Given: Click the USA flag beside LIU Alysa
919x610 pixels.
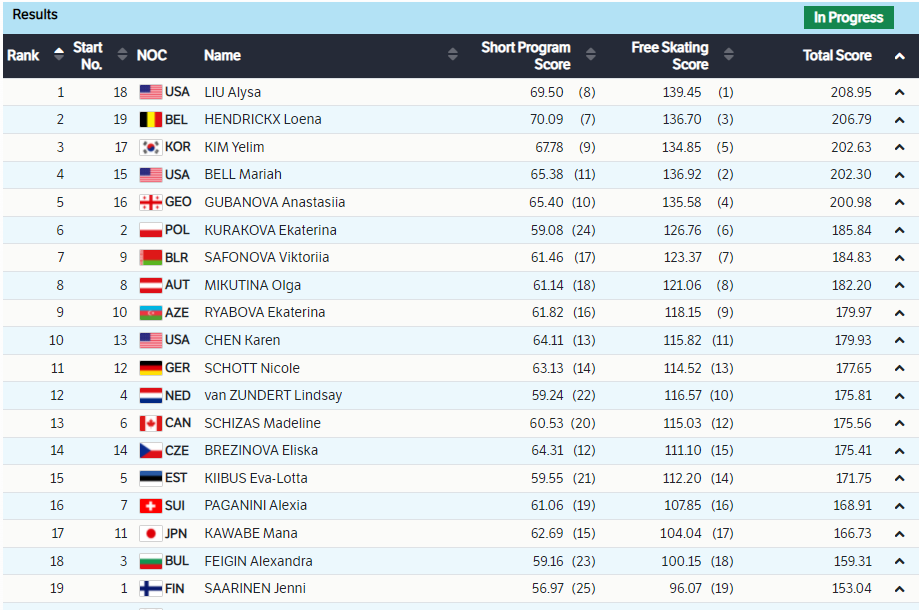Looking at the screenshot, I should [151, 92].
